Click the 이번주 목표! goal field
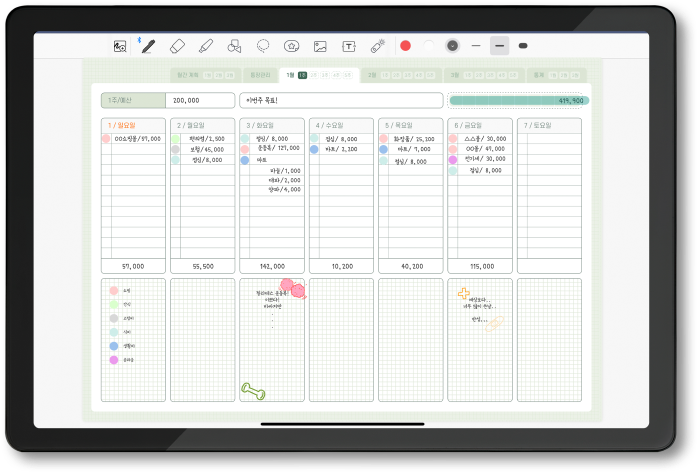The height and width of the screenshot is (473, 698). click(x=341, y=100)
